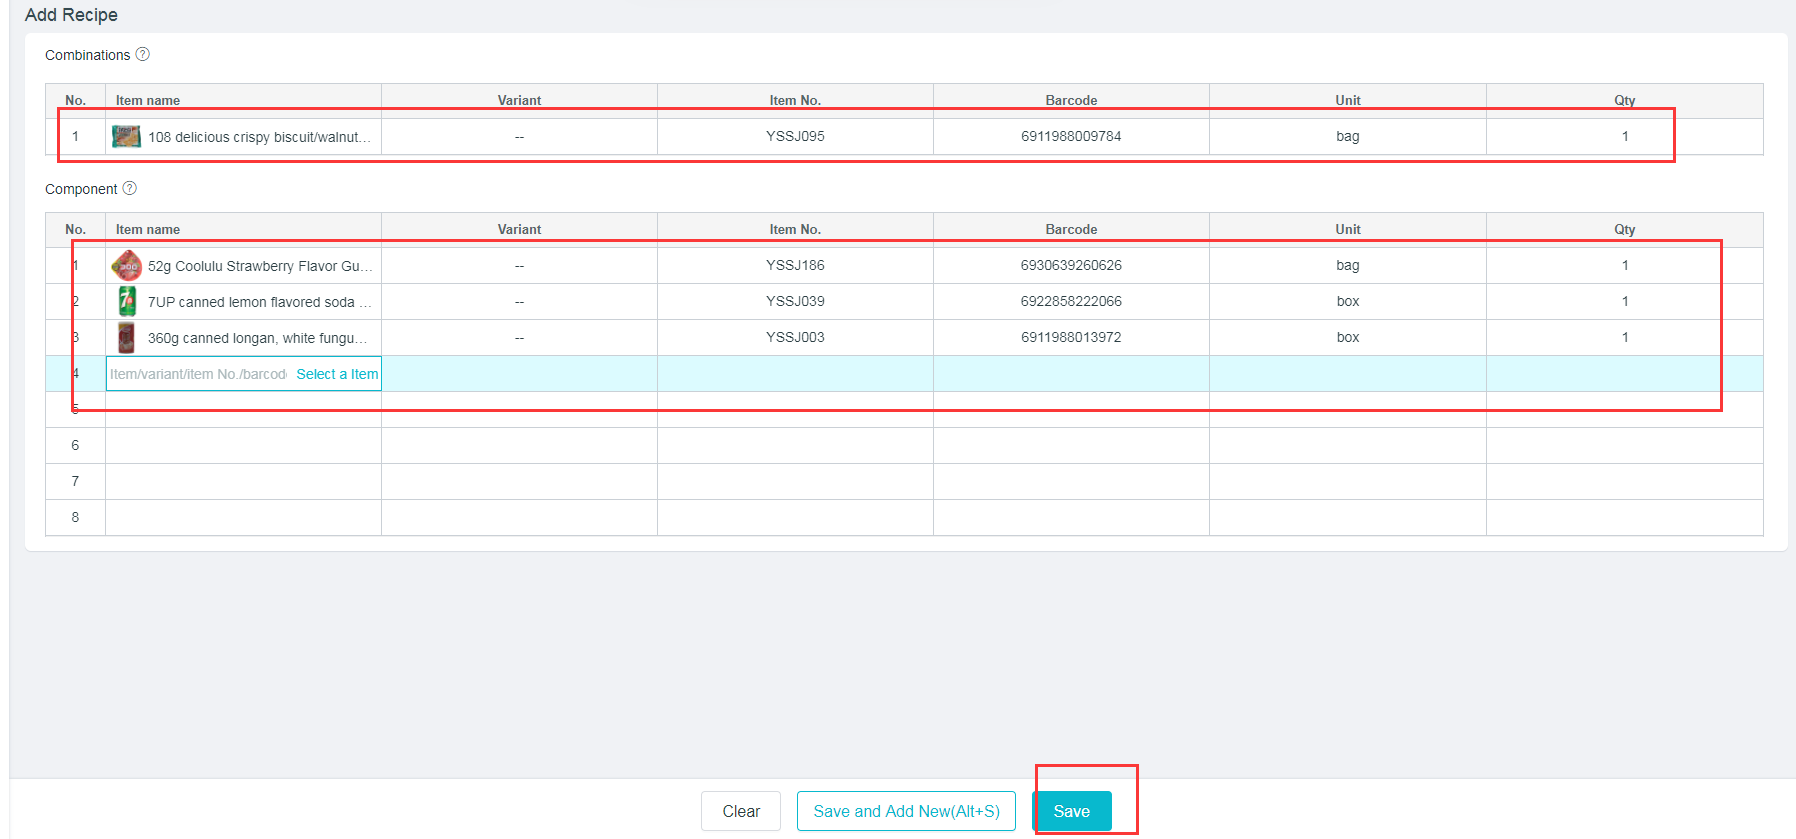Click barcode 6911988009784 in Combinations table
This screenshot has height=839, width=1796.
tap(1071, 136)
